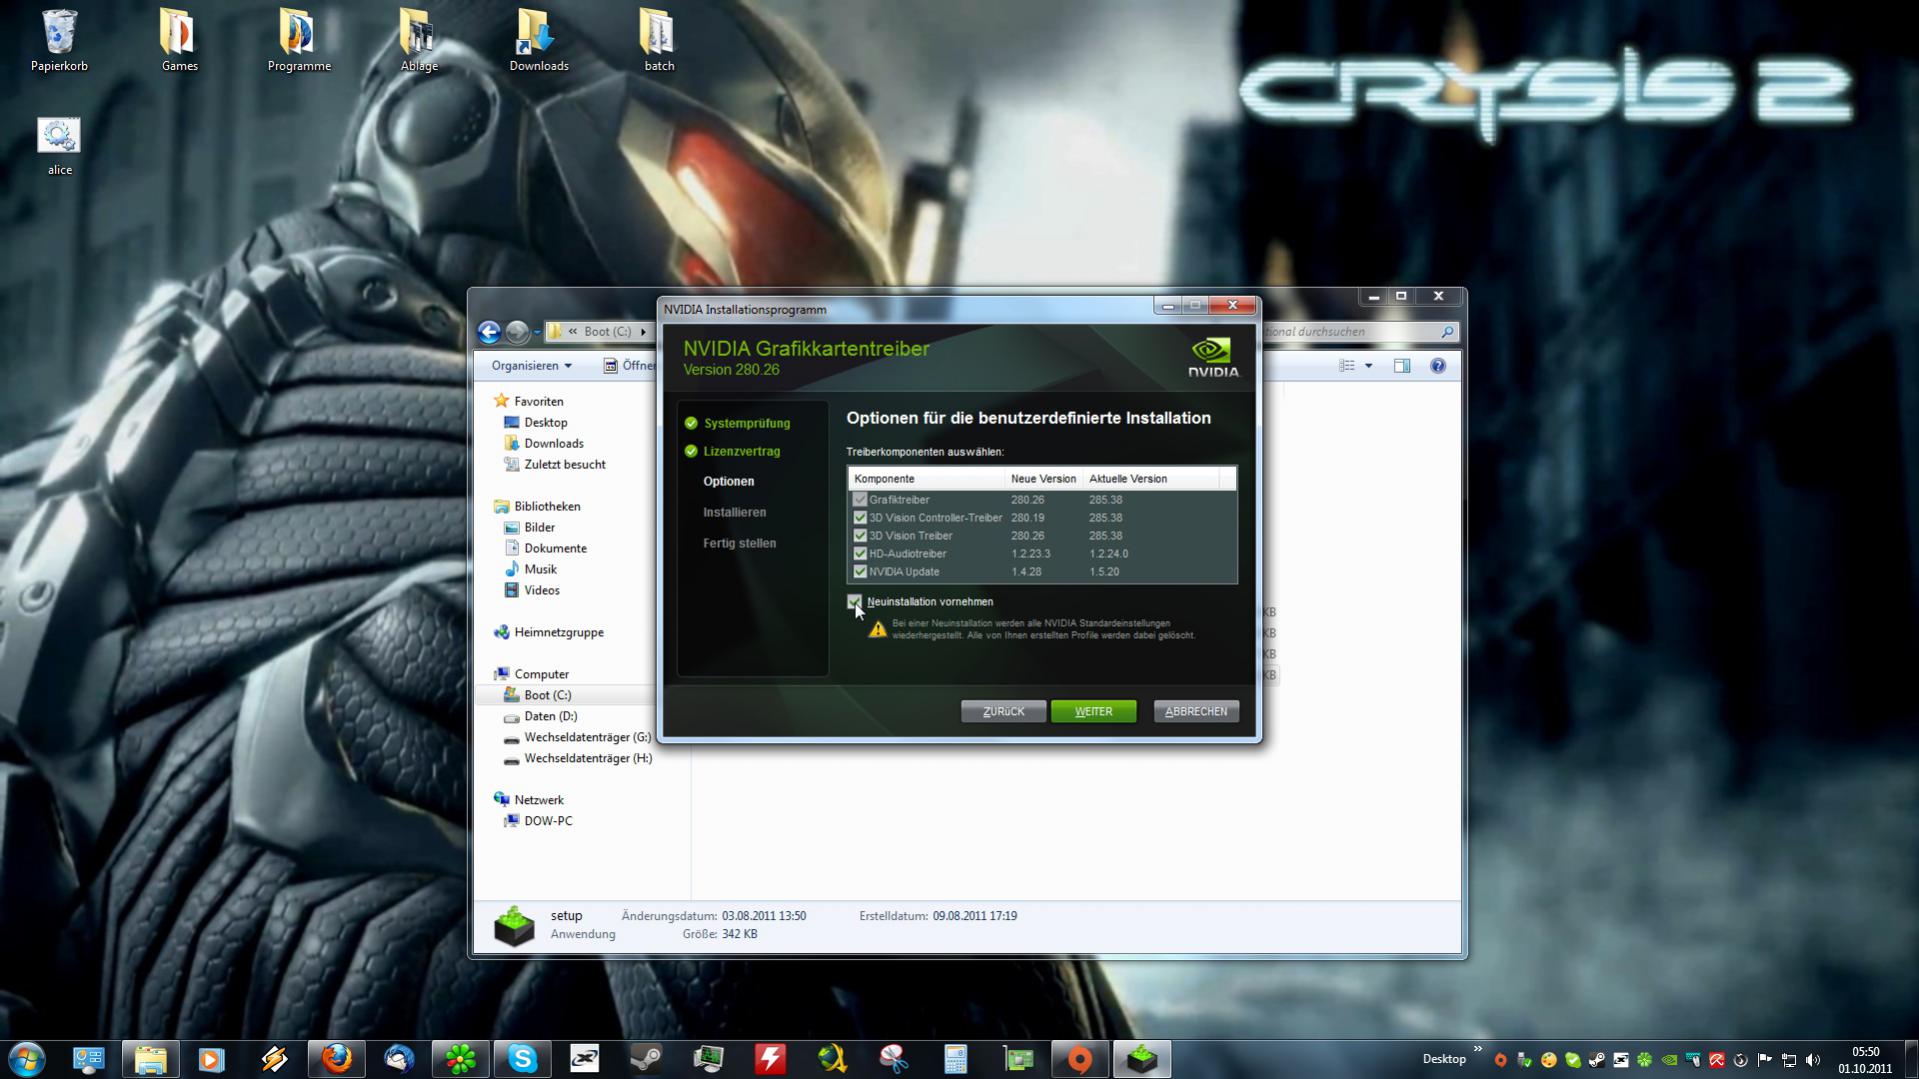Image resolution: width=1919 pixels, height=1079 pixels.
Task: Open Origin from the taskbar
Action: click(1079, 1058)
